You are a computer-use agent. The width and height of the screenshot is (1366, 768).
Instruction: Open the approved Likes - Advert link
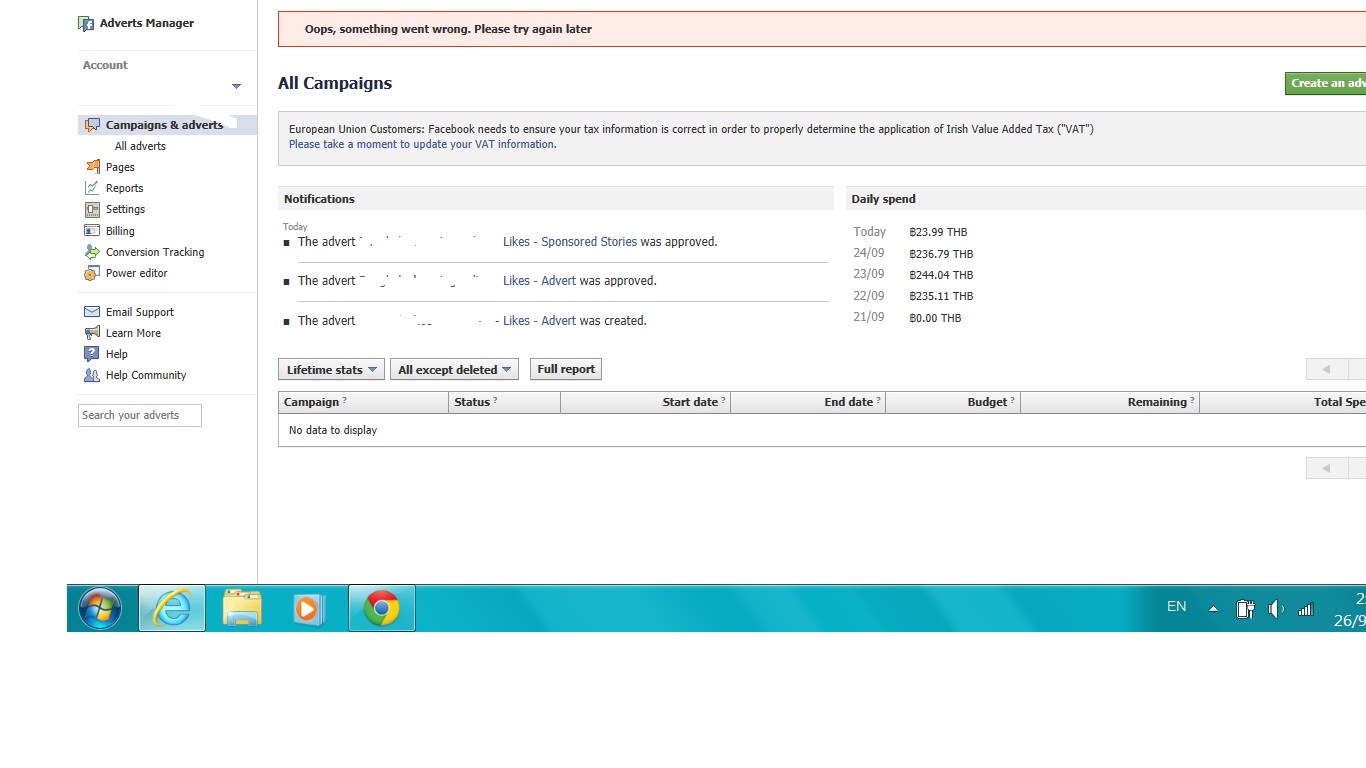[x=539, y=280]
